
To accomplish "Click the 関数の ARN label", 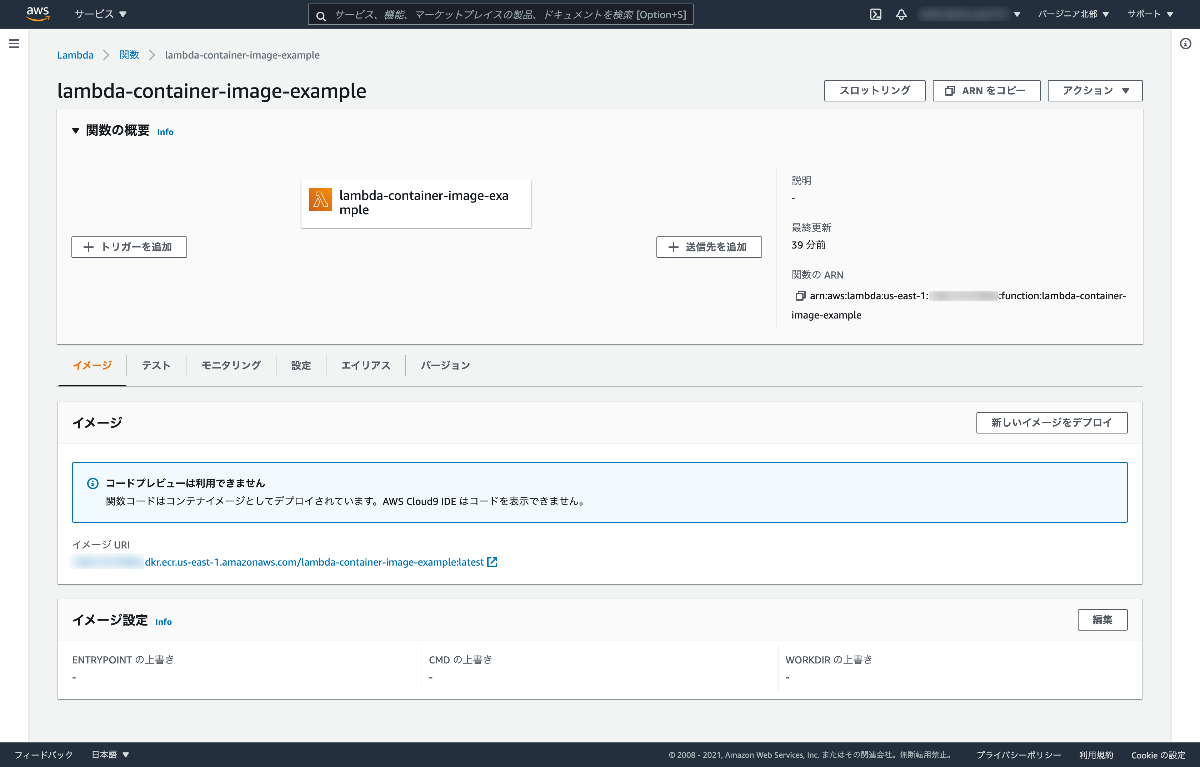I will click(x=817, y=275).
